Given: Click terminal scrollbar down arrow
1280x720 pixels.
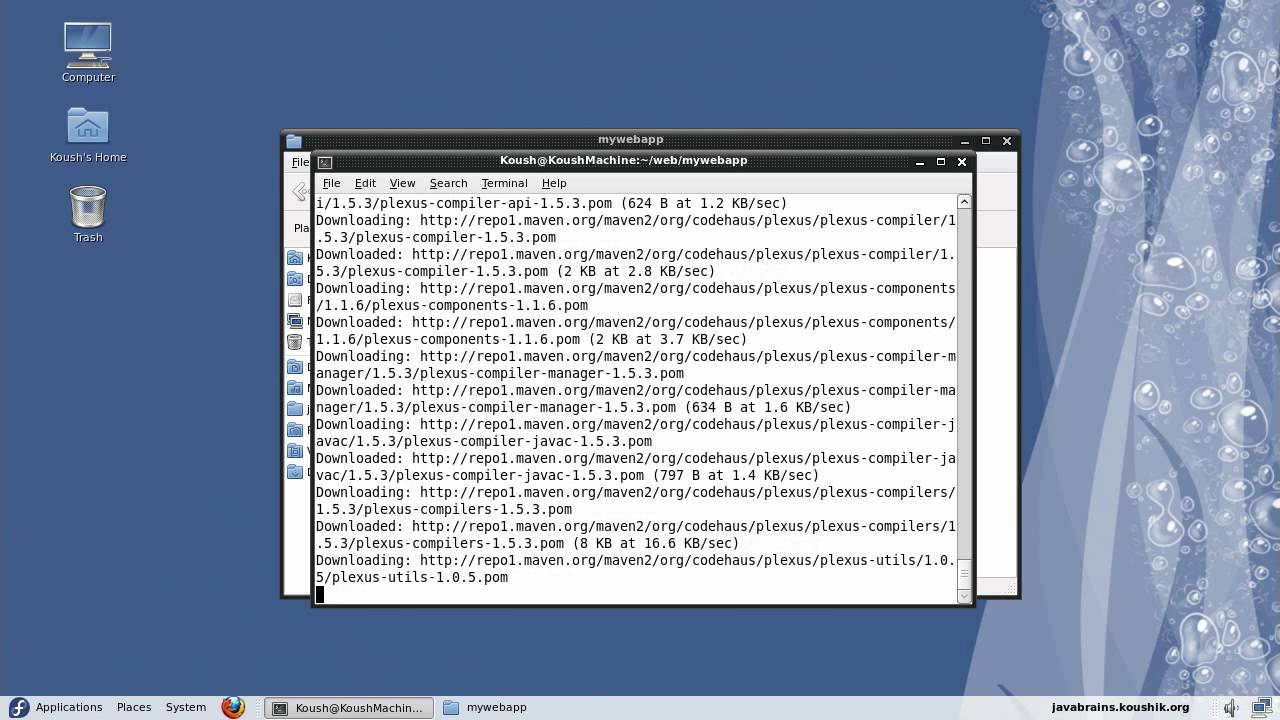Looking at the screenshot, I should coord(964,596).
